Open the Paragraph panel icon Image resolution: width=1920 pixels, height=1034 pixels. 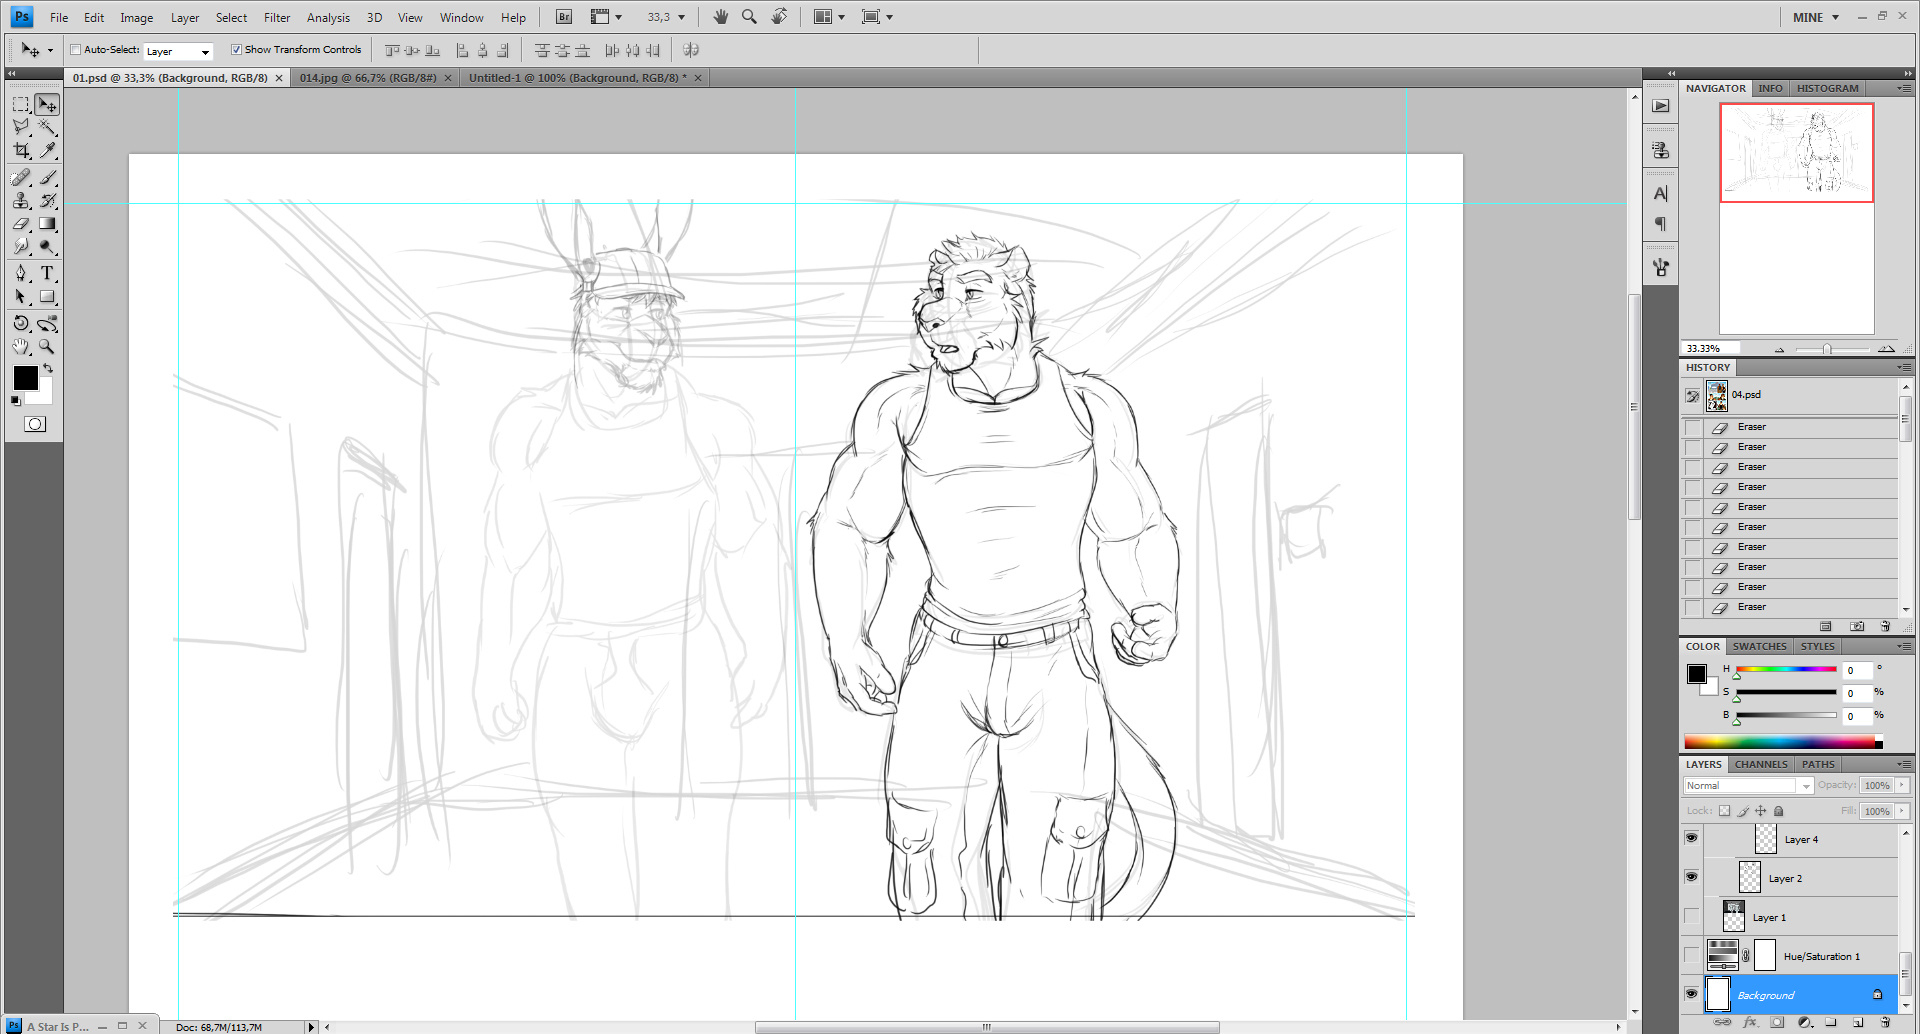click(x=1661, y=224)
